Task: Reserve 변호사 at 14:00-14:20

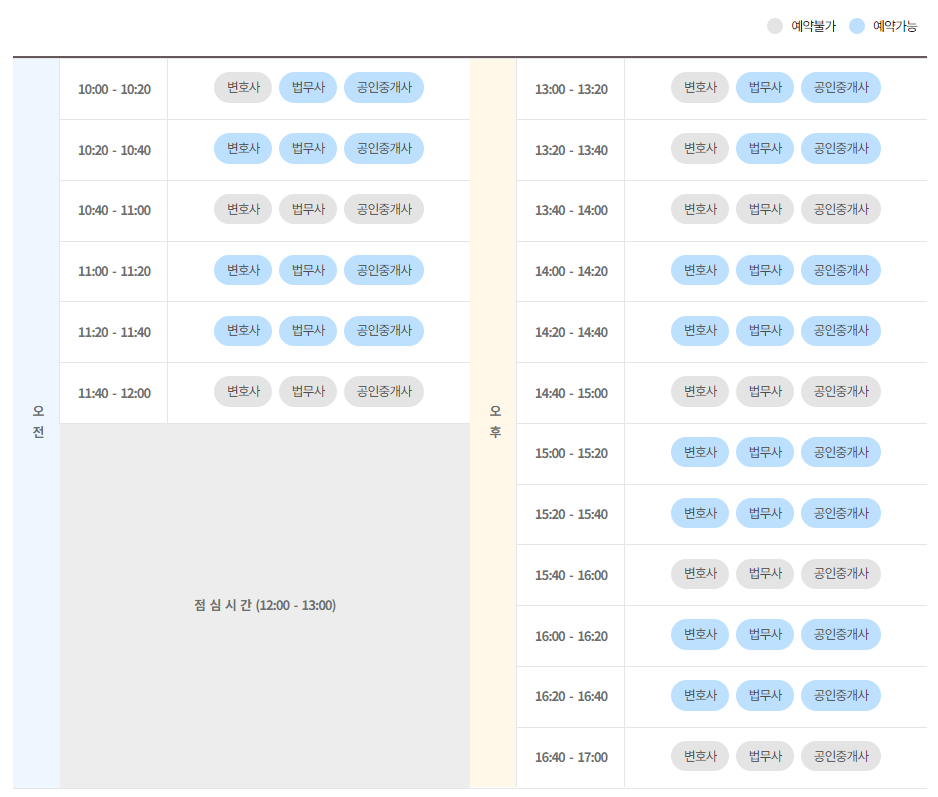Action: pos(700,269)
